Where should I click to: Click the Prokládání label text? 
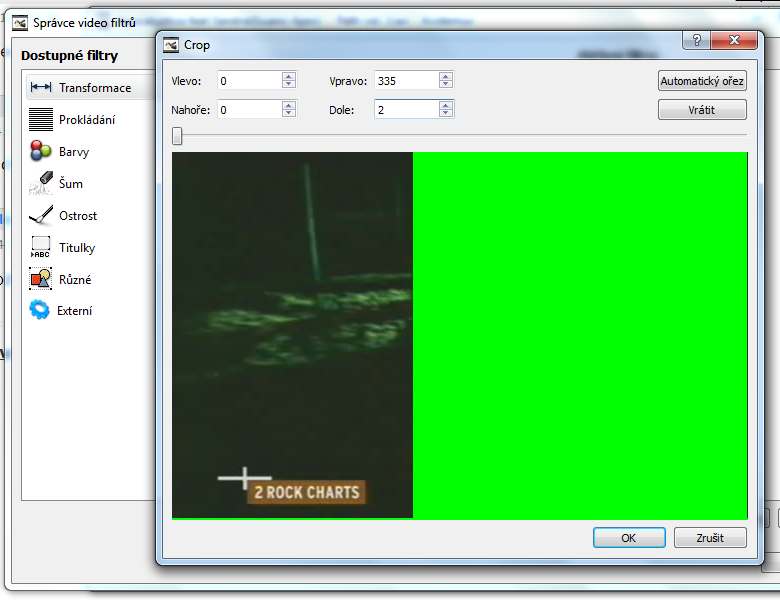click(87, 120)
